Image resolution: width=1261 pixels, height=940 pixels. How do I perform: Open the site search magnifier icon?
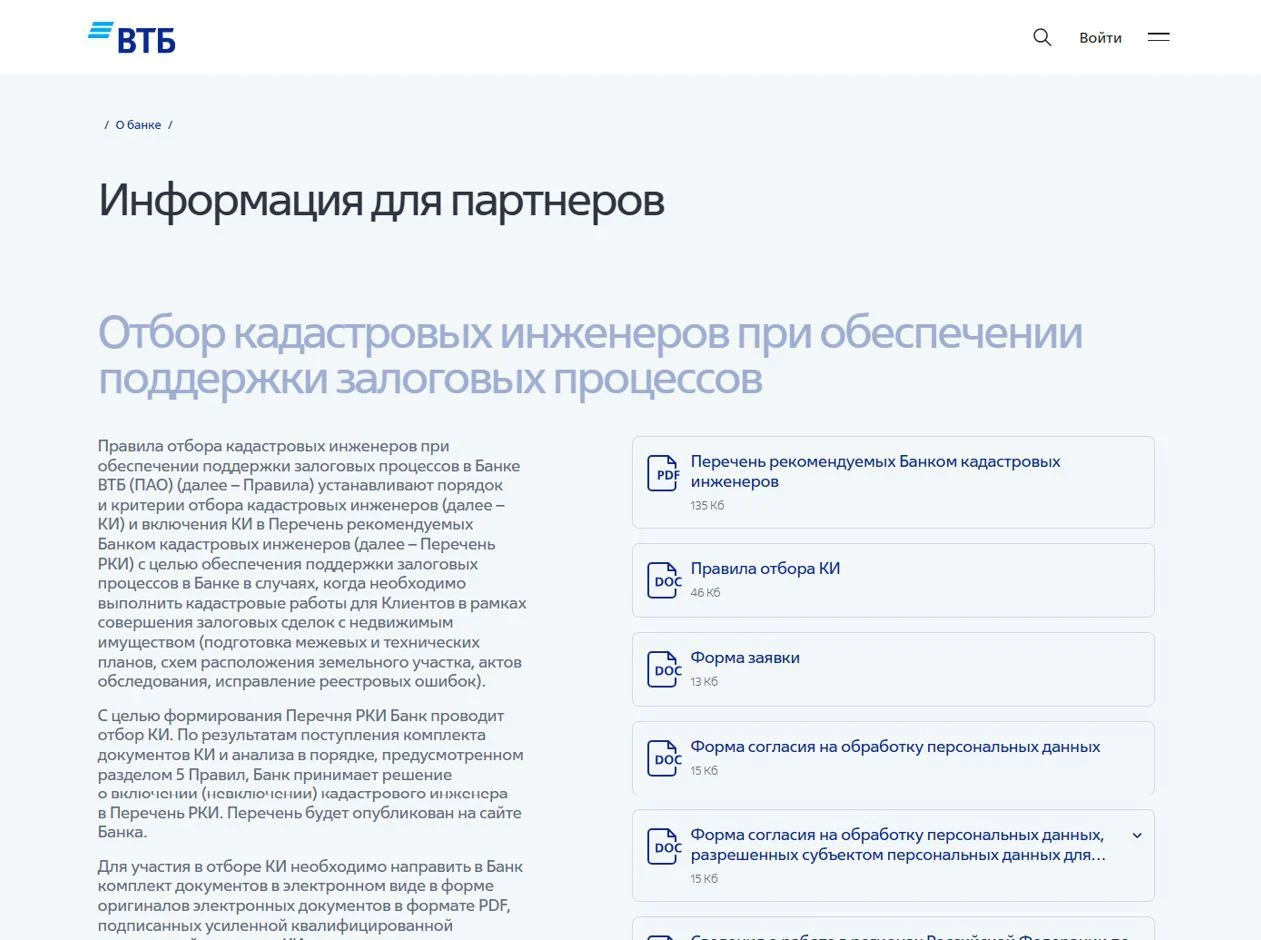[1042, 37]
